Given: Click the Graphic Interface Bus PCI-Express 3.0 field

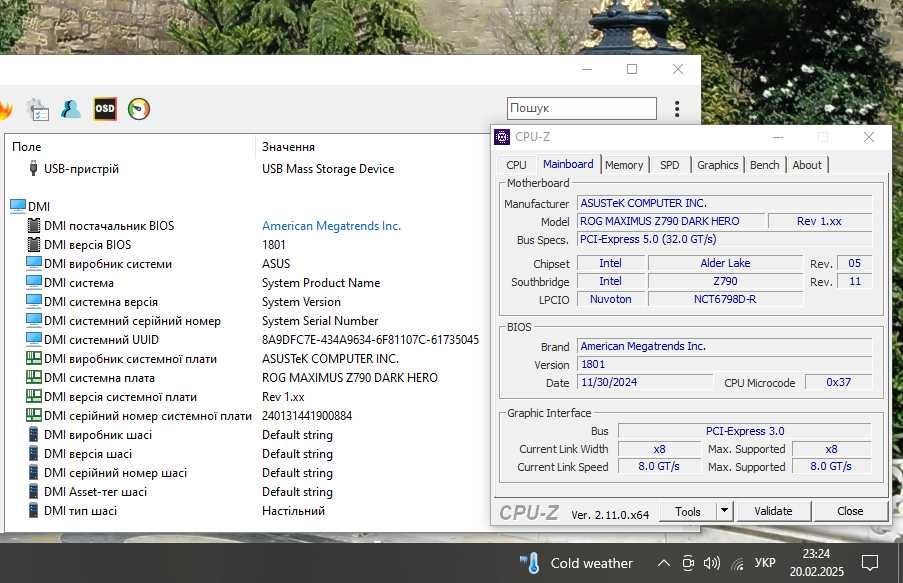Looking at the screenshot, I should coord(745,431).
